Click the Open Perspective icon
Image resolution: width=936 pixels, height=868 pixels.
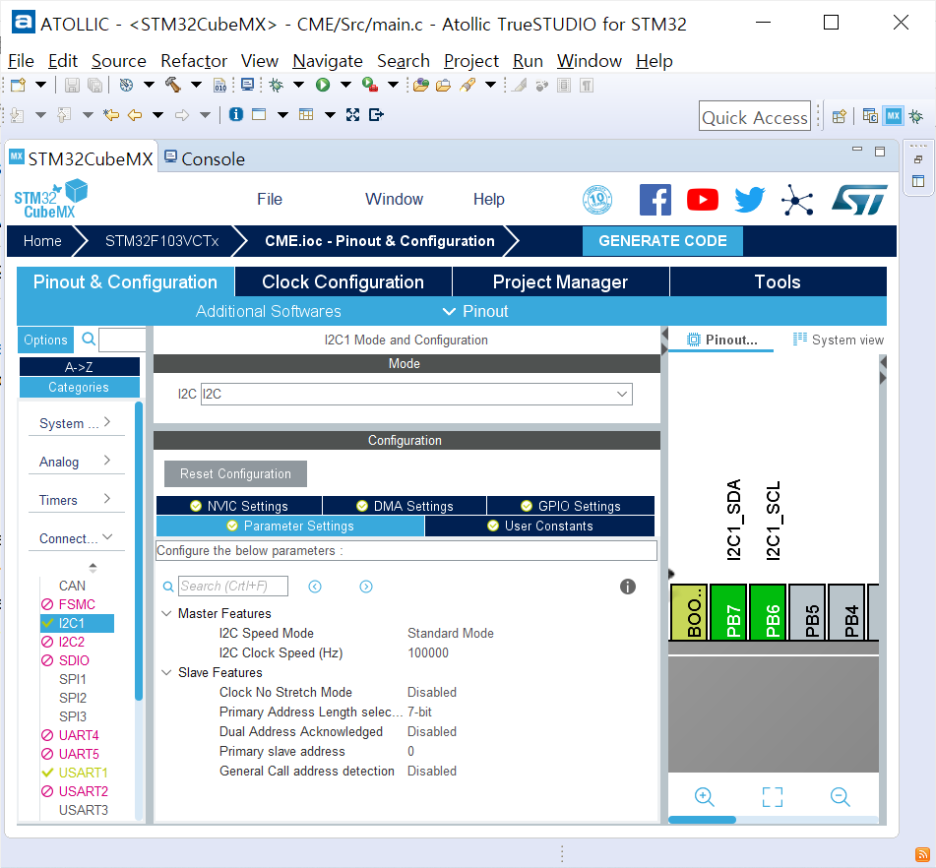click(839, 116)
